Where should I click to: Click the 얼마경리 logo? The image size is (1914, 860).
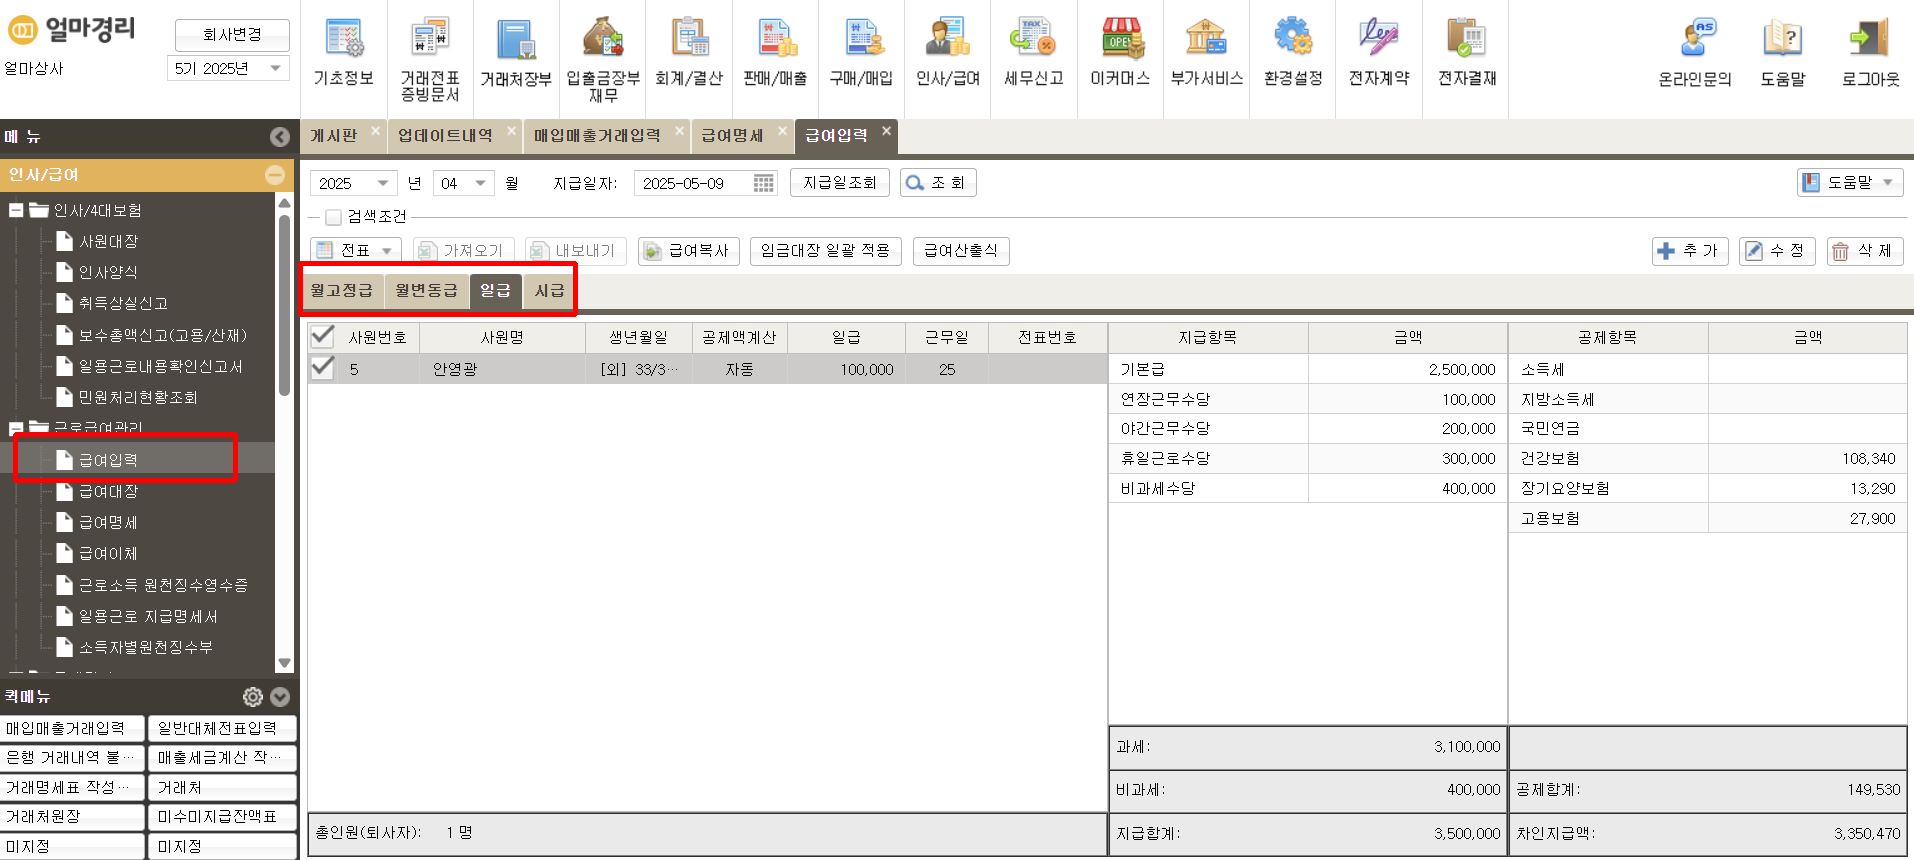point(72,30)
